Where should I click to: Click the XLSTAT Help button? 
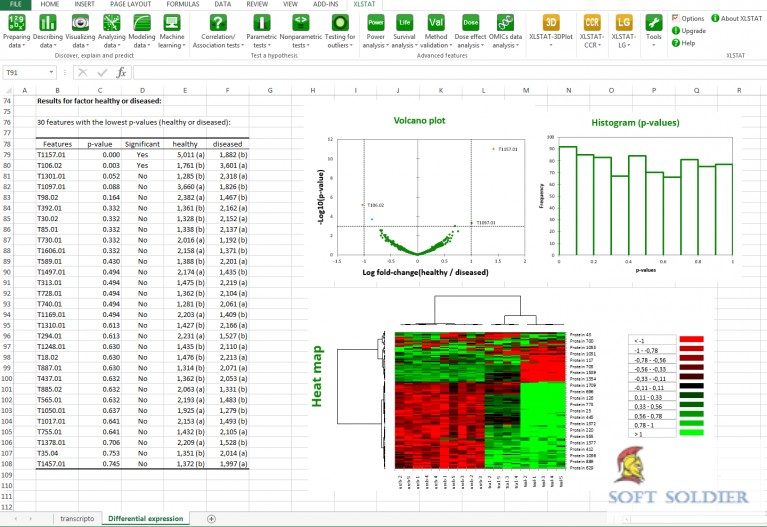pyautogui.click(x=683, y=43)
